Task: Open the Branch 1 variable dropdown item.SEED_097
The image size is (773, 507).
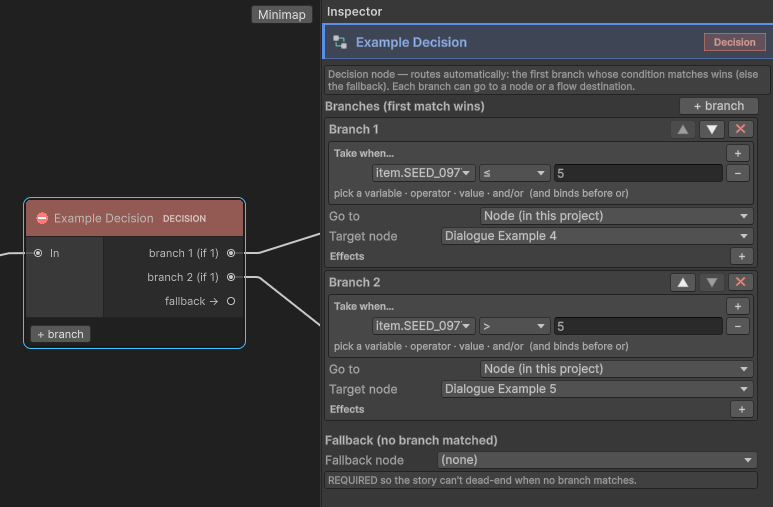Action: pyautogui.click(x=423, y=173)
